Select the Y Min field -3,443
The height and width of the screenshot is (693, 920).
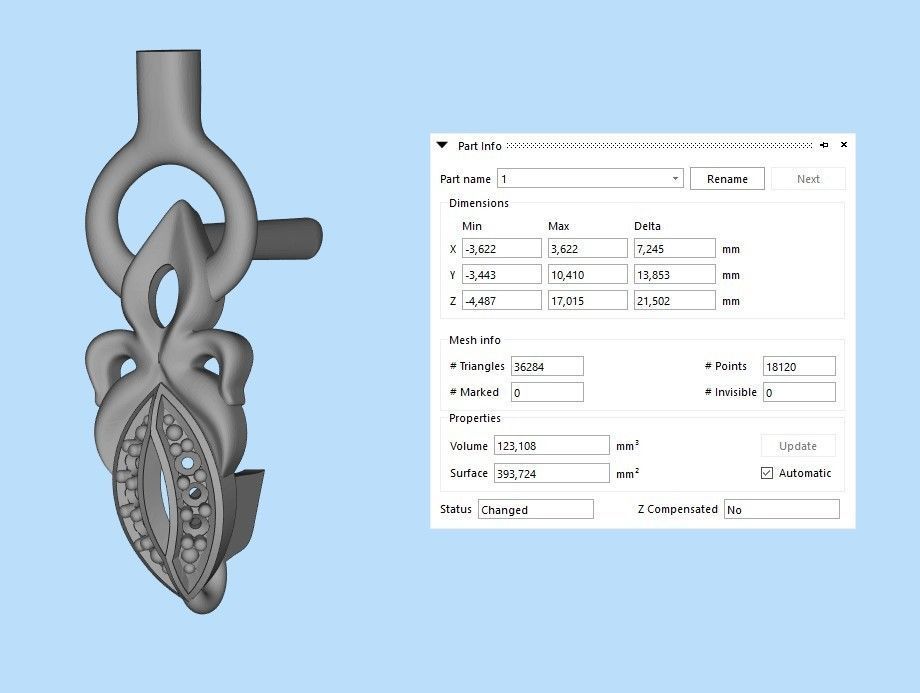pos(502,274)
